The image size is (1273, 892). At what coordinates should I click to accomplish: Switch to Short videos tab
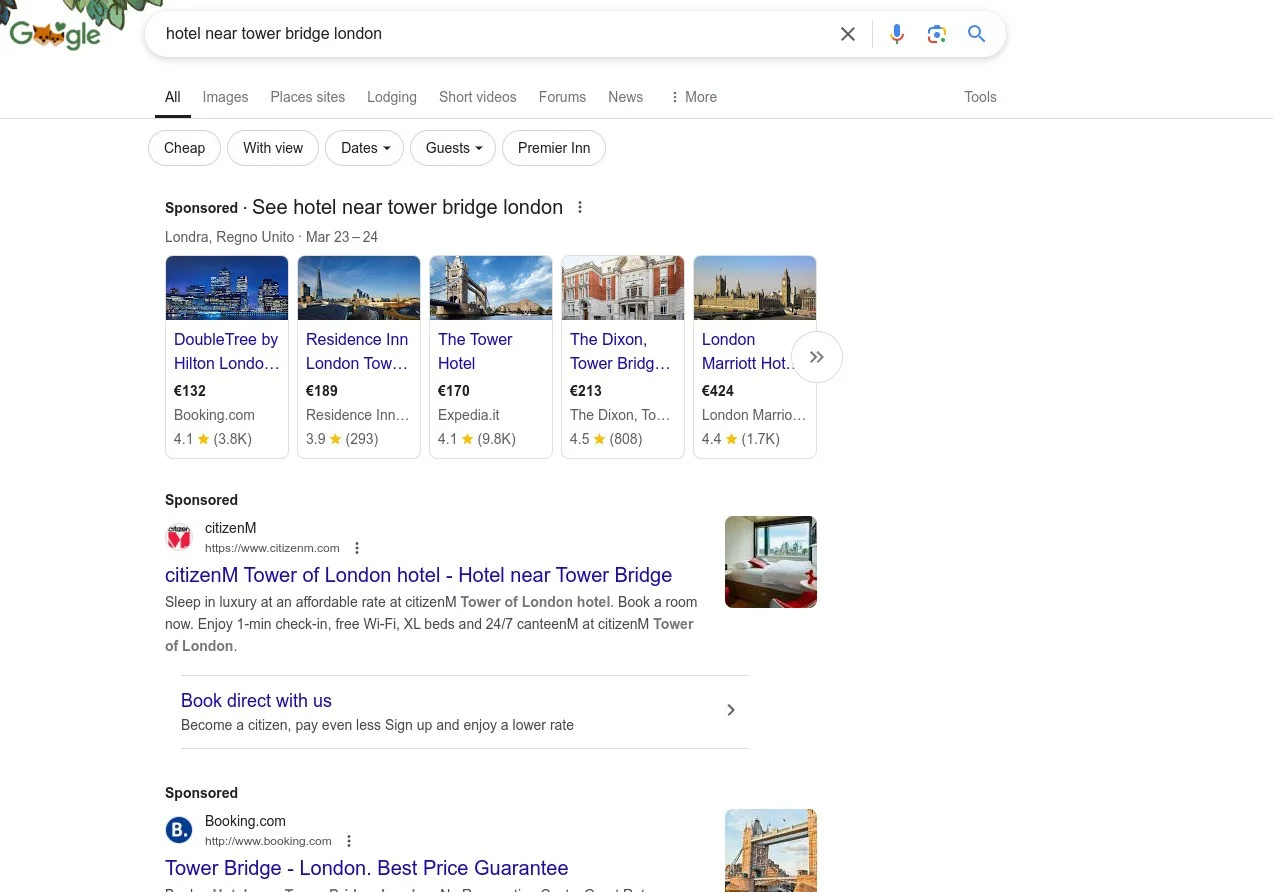478,97
